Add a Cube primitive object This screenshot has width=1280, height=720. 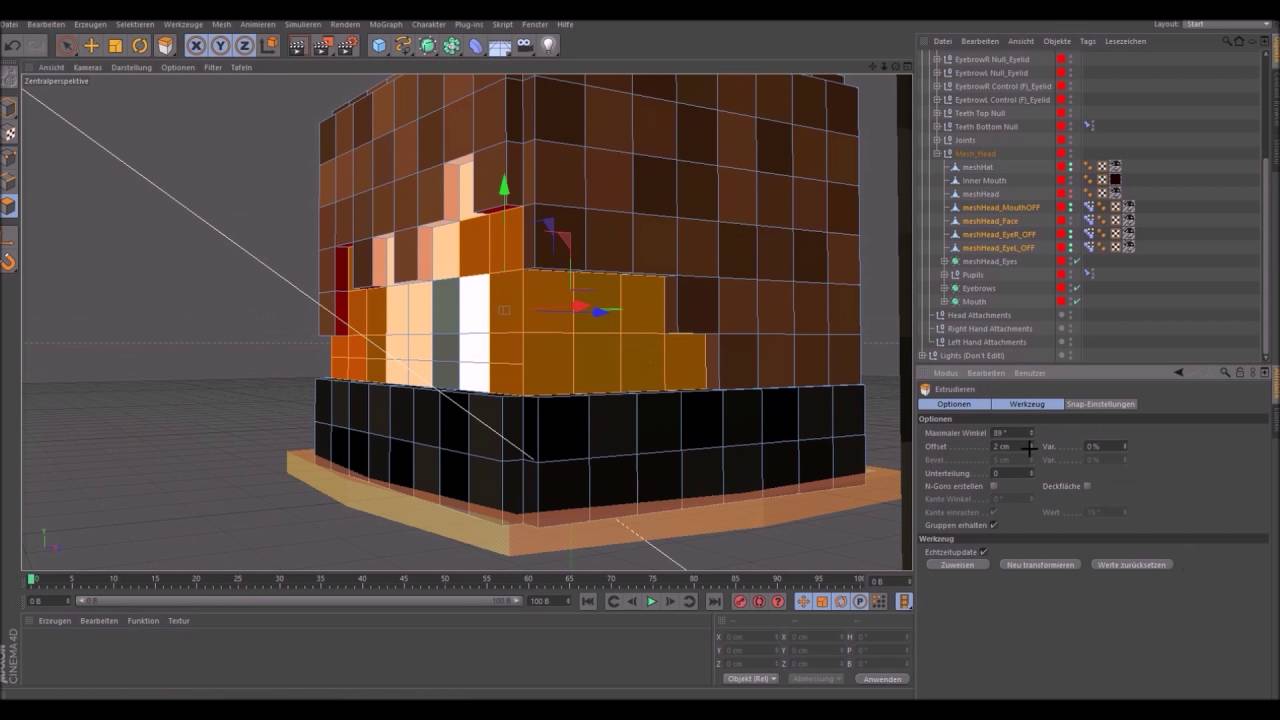pos(379,45)
